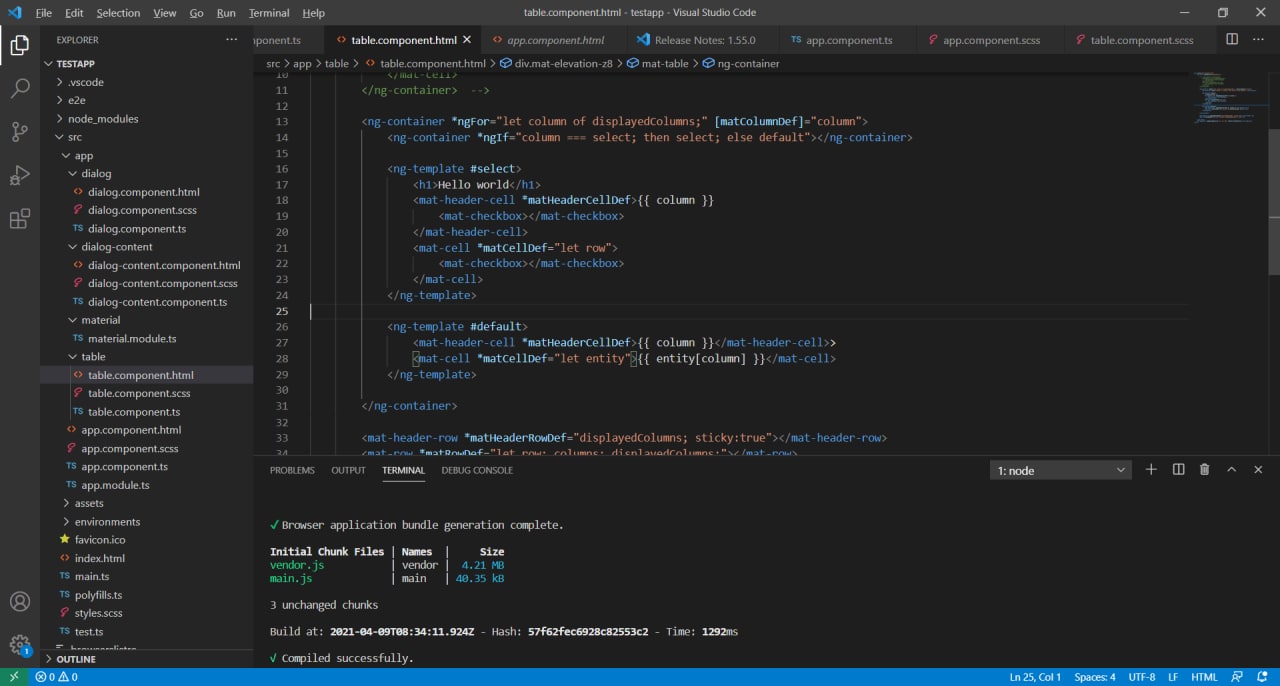
Task: Open the terminal selector dropdown '1: node'
Action: [1060, 470]
